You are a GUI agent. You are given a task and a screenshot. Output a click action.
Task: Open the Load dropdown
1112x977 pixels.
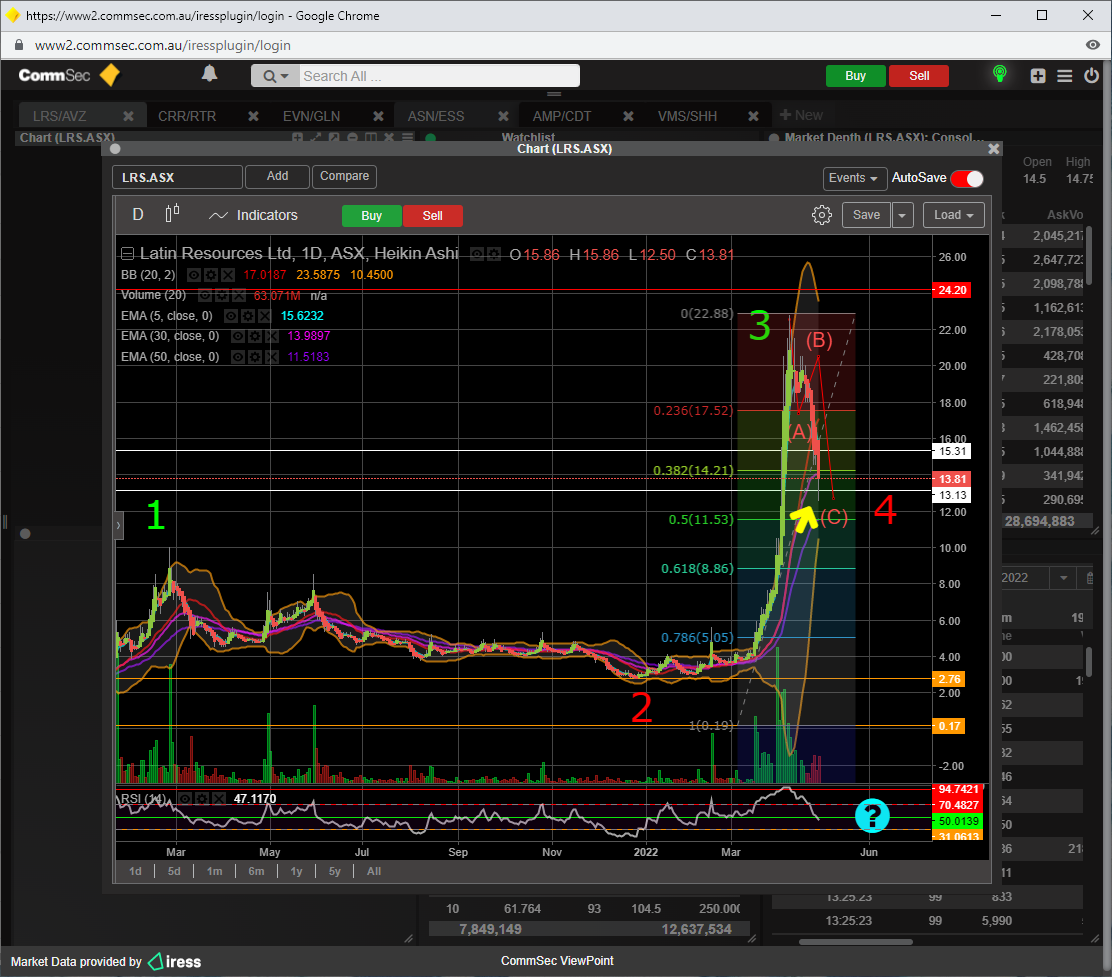[x=954, y=215]
